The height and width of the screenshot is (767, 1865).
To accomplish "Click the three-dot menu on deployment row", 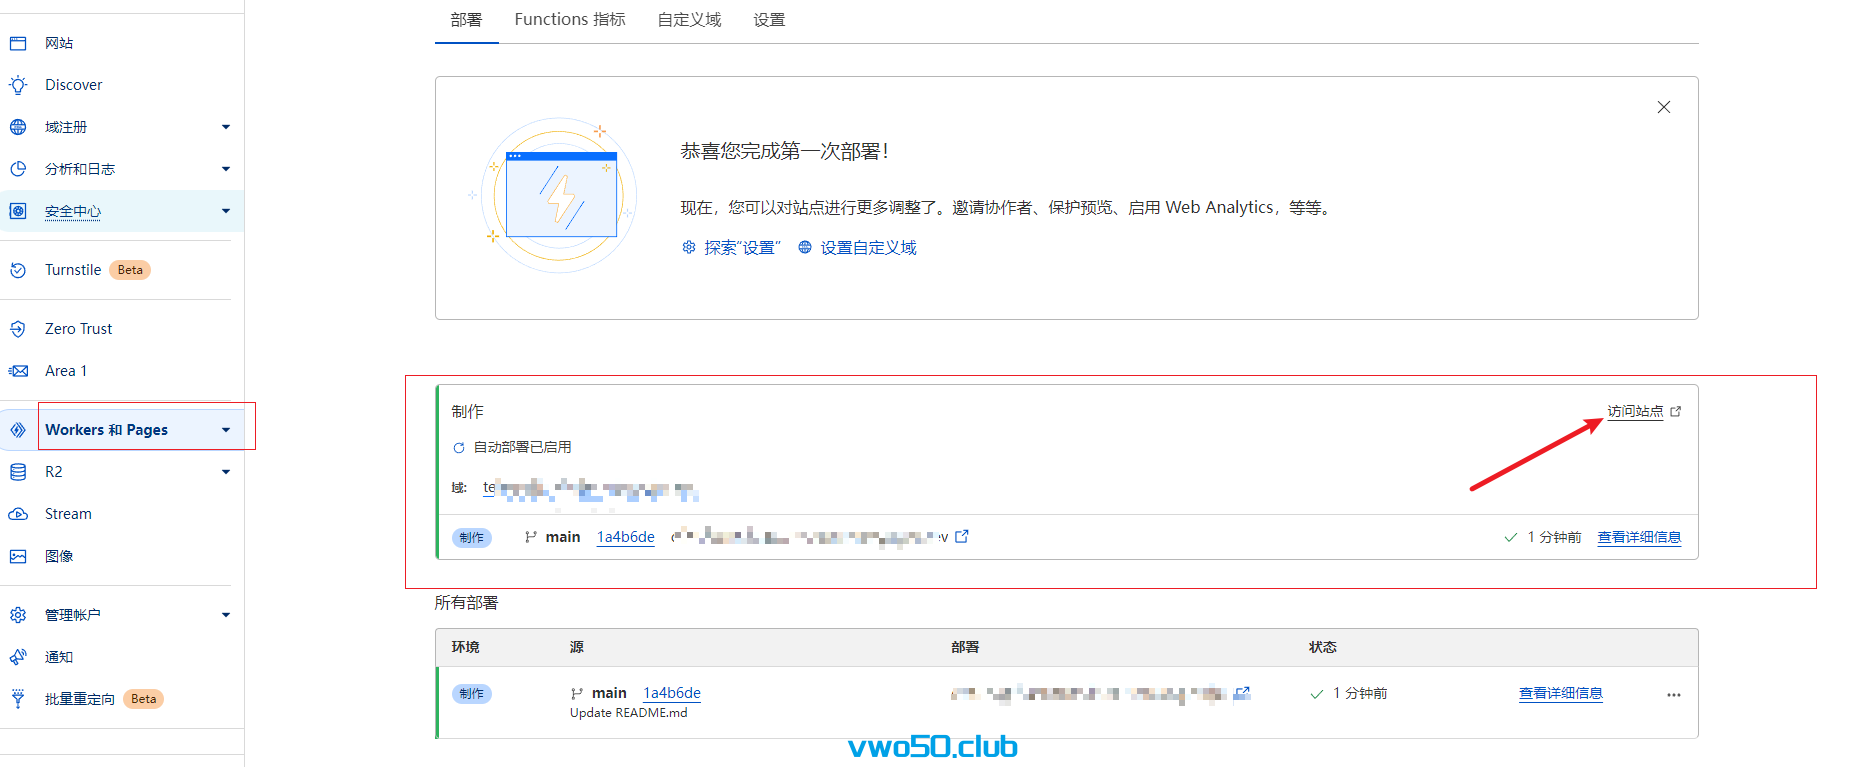I will [x=1673, y=695].
